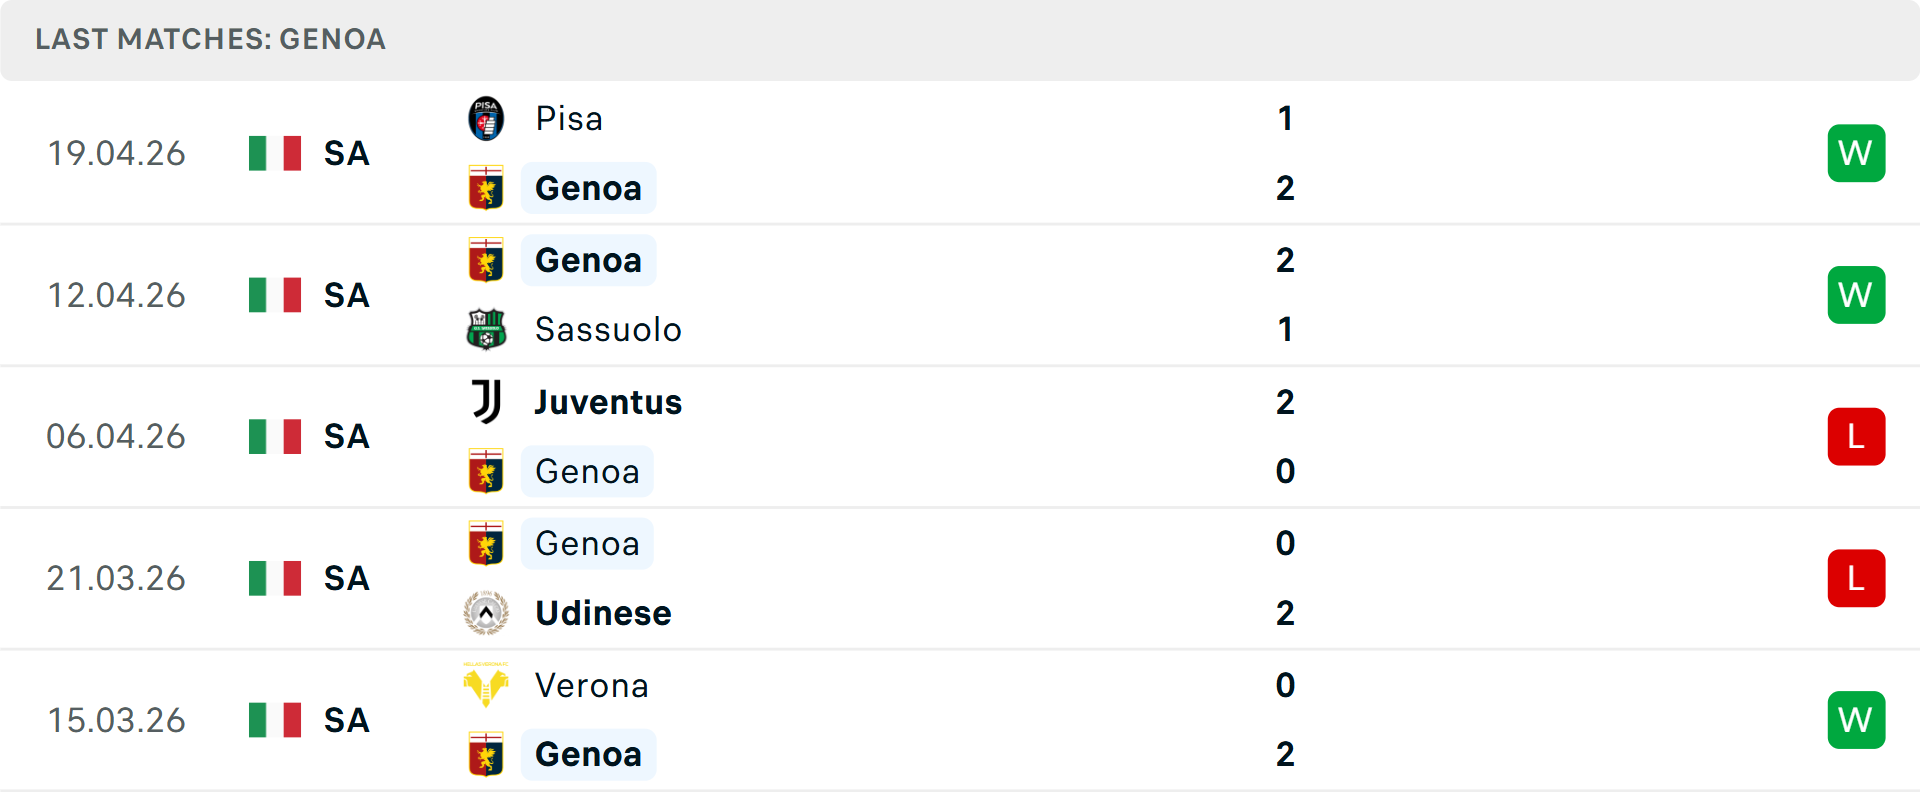Screen dimensions: 1920x792
Task: Click the date 21.03.26
Action: (116, 578)
